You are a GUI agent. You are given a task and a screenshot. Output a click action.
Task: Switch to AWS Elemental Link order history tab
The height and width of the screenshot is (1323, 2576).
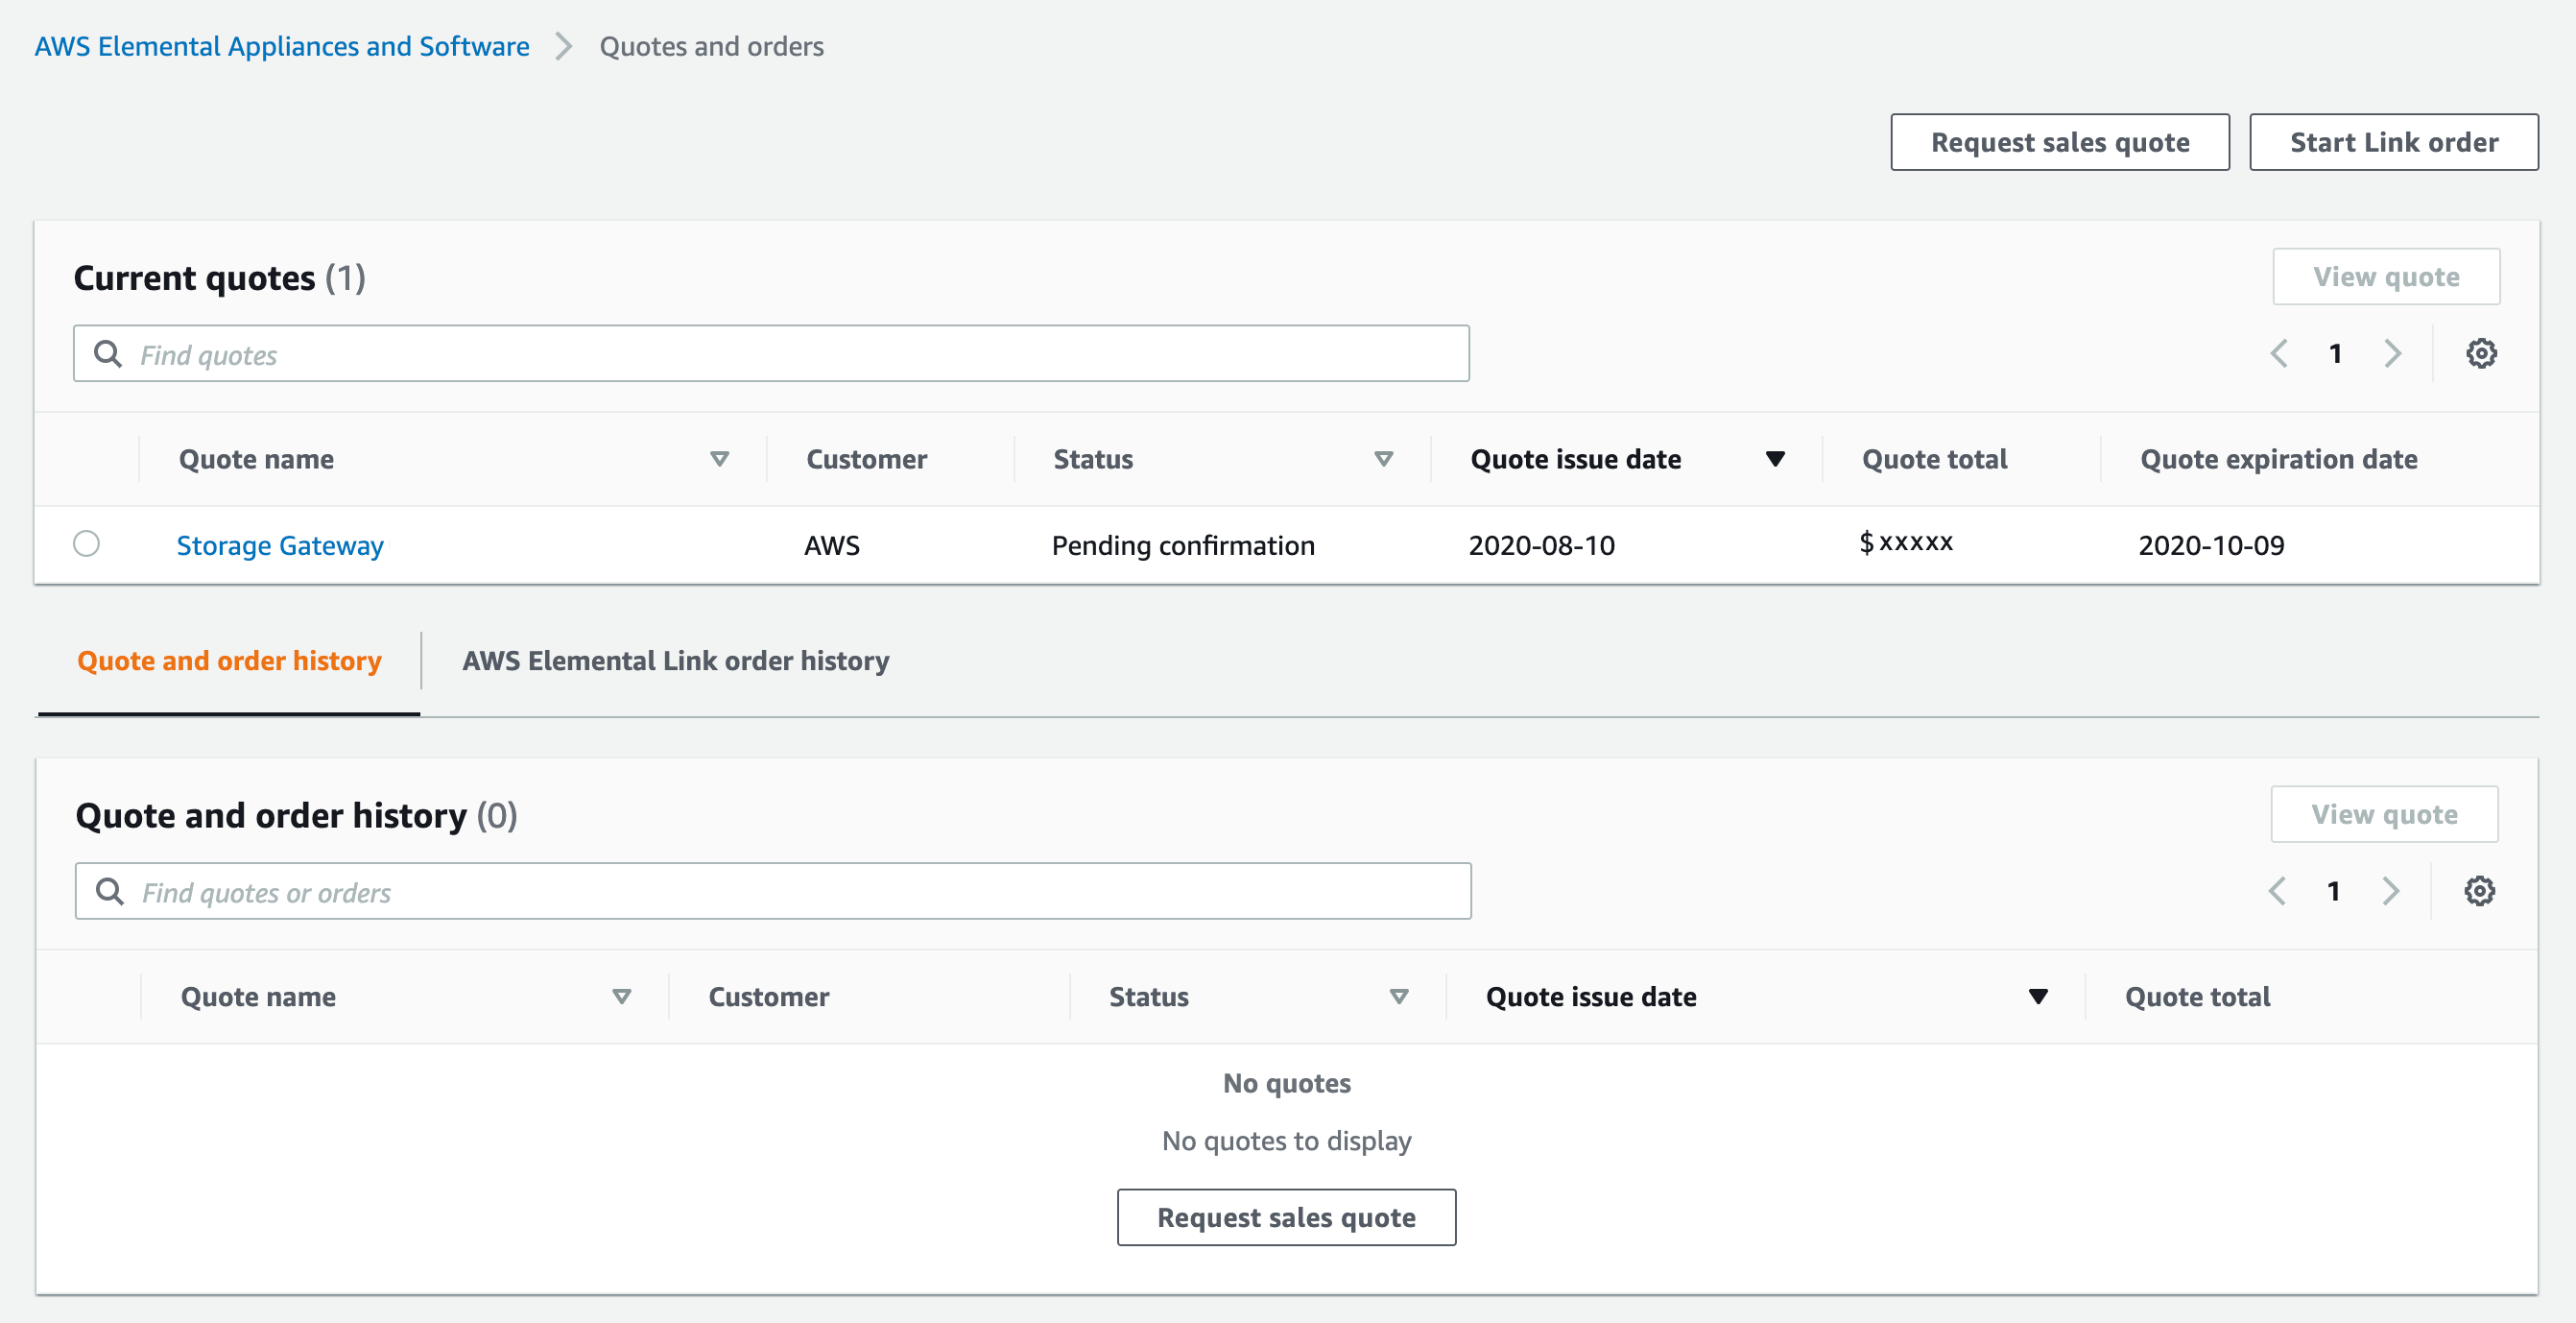point(675,661)
